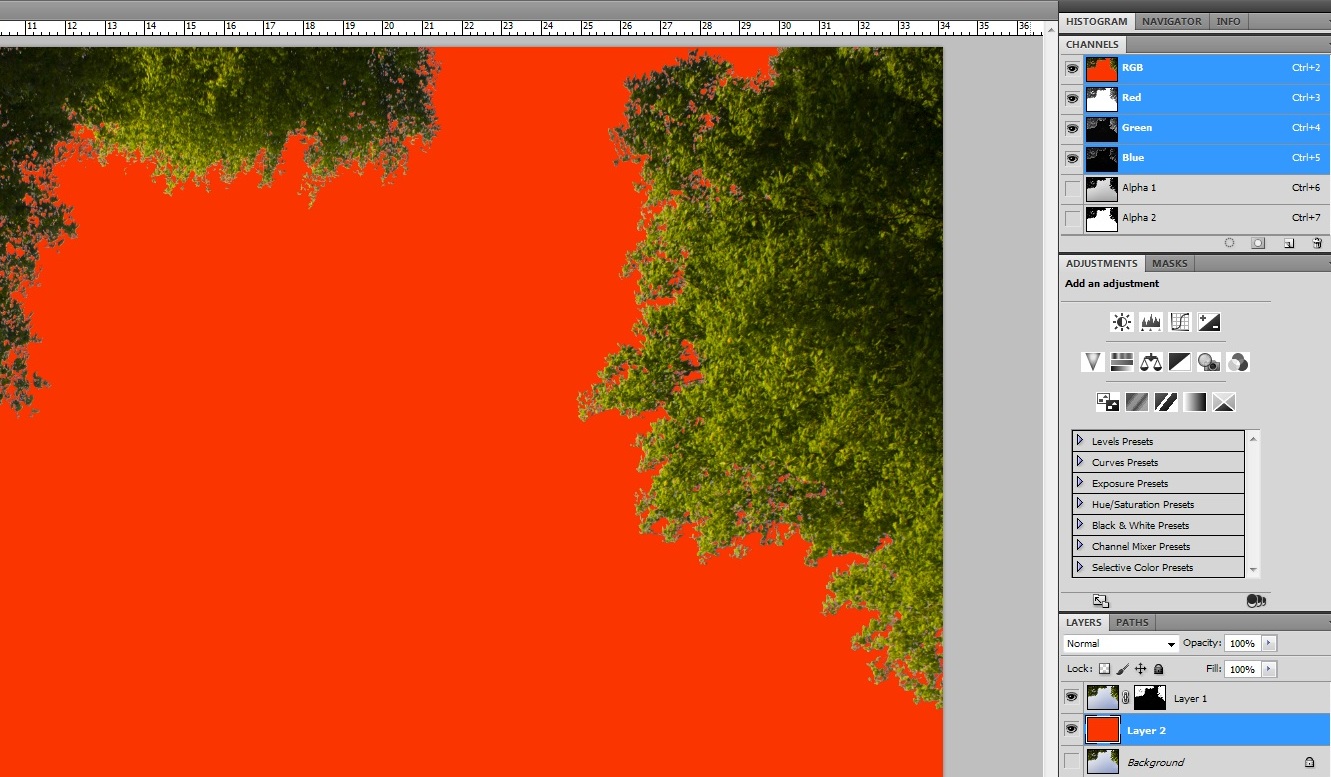
Task: Hide the RGB composite channel
Action: (1073, 68)
